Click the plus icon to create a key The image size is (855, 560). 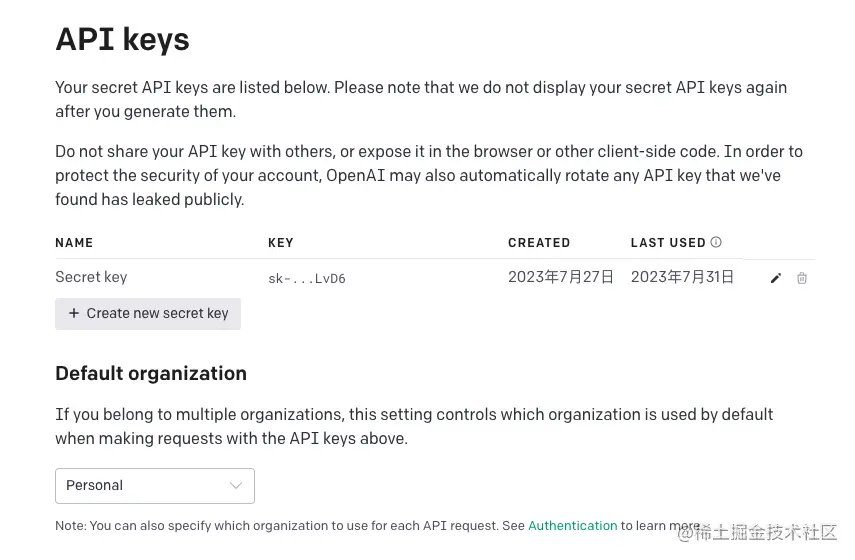74,313
